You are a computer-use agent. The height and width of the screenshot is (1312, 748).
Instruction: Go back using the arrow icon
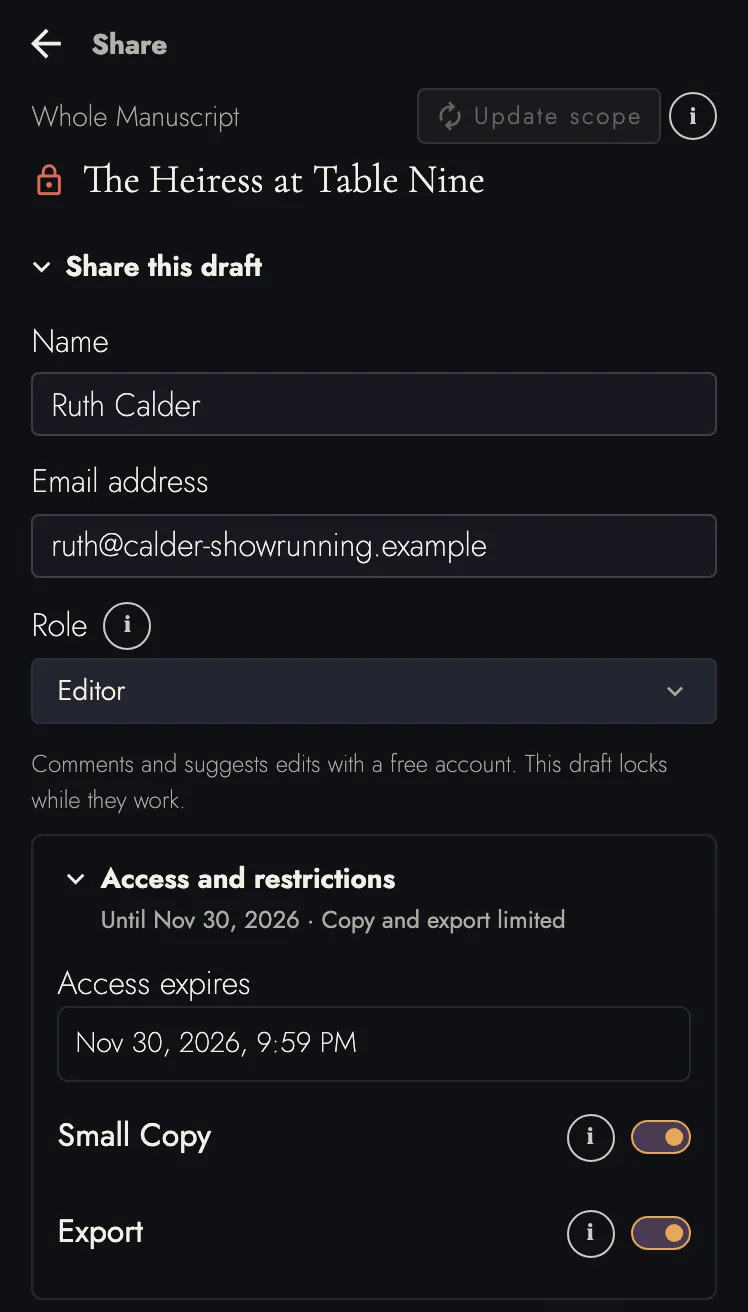46,44
